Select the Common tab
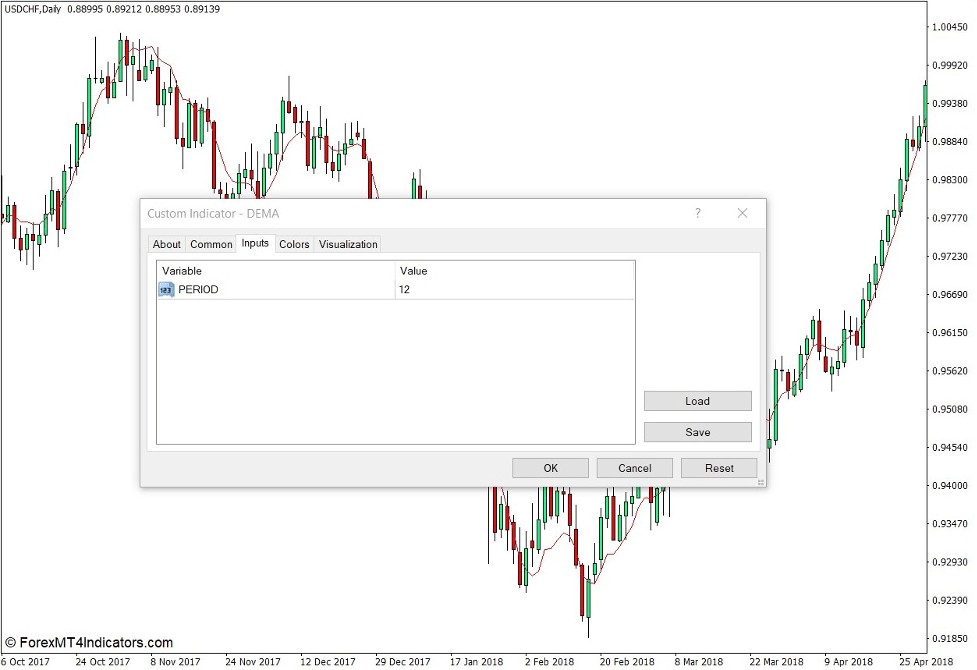This screenshot has width=977, height=670. tap(211, 244)
